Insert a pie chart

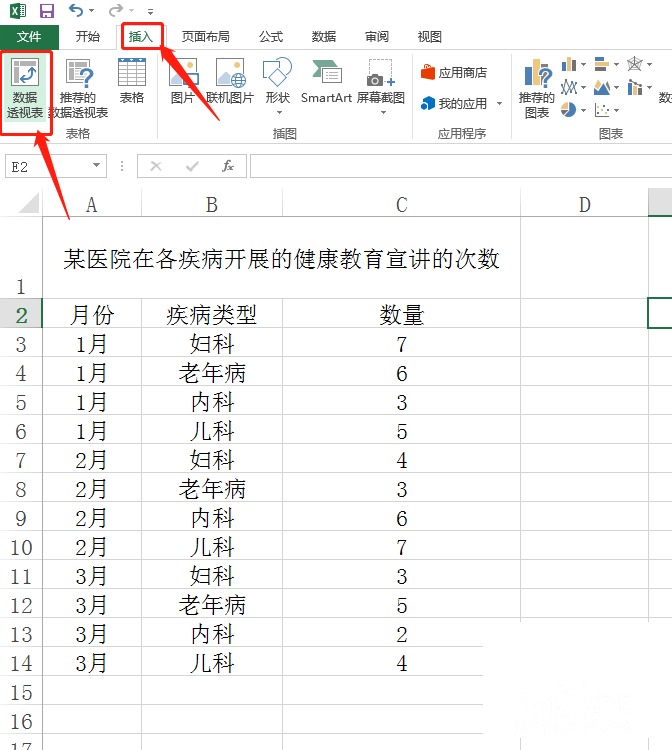pos(569,110)
